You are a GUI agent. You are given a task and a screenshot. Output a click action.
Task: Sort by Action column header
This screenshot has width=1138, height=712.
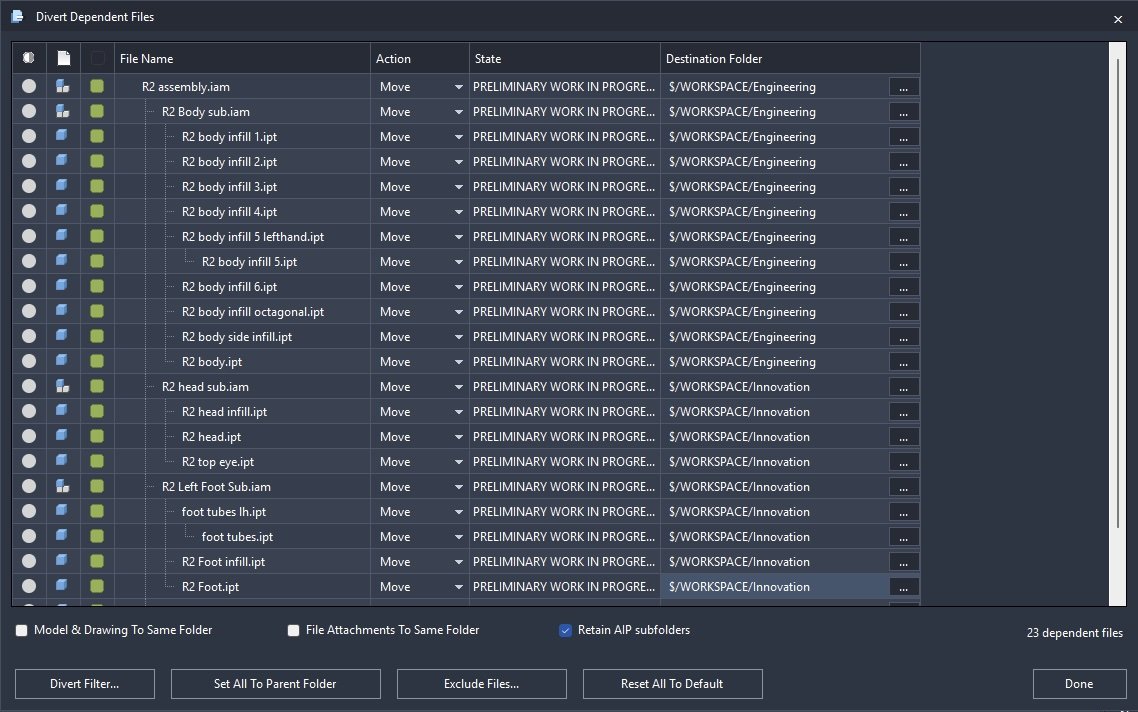(x=419, y=58)
